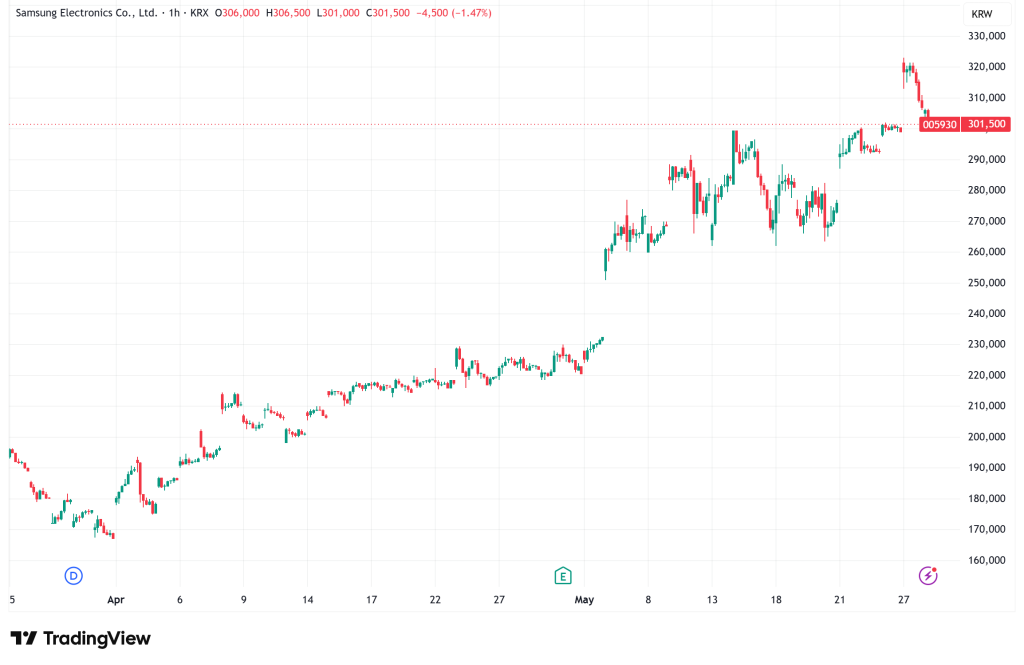Image resolution: width=1024 pixels, height=665 pixels.
Task: Click the open value O306,000
Action: [237, 13]
